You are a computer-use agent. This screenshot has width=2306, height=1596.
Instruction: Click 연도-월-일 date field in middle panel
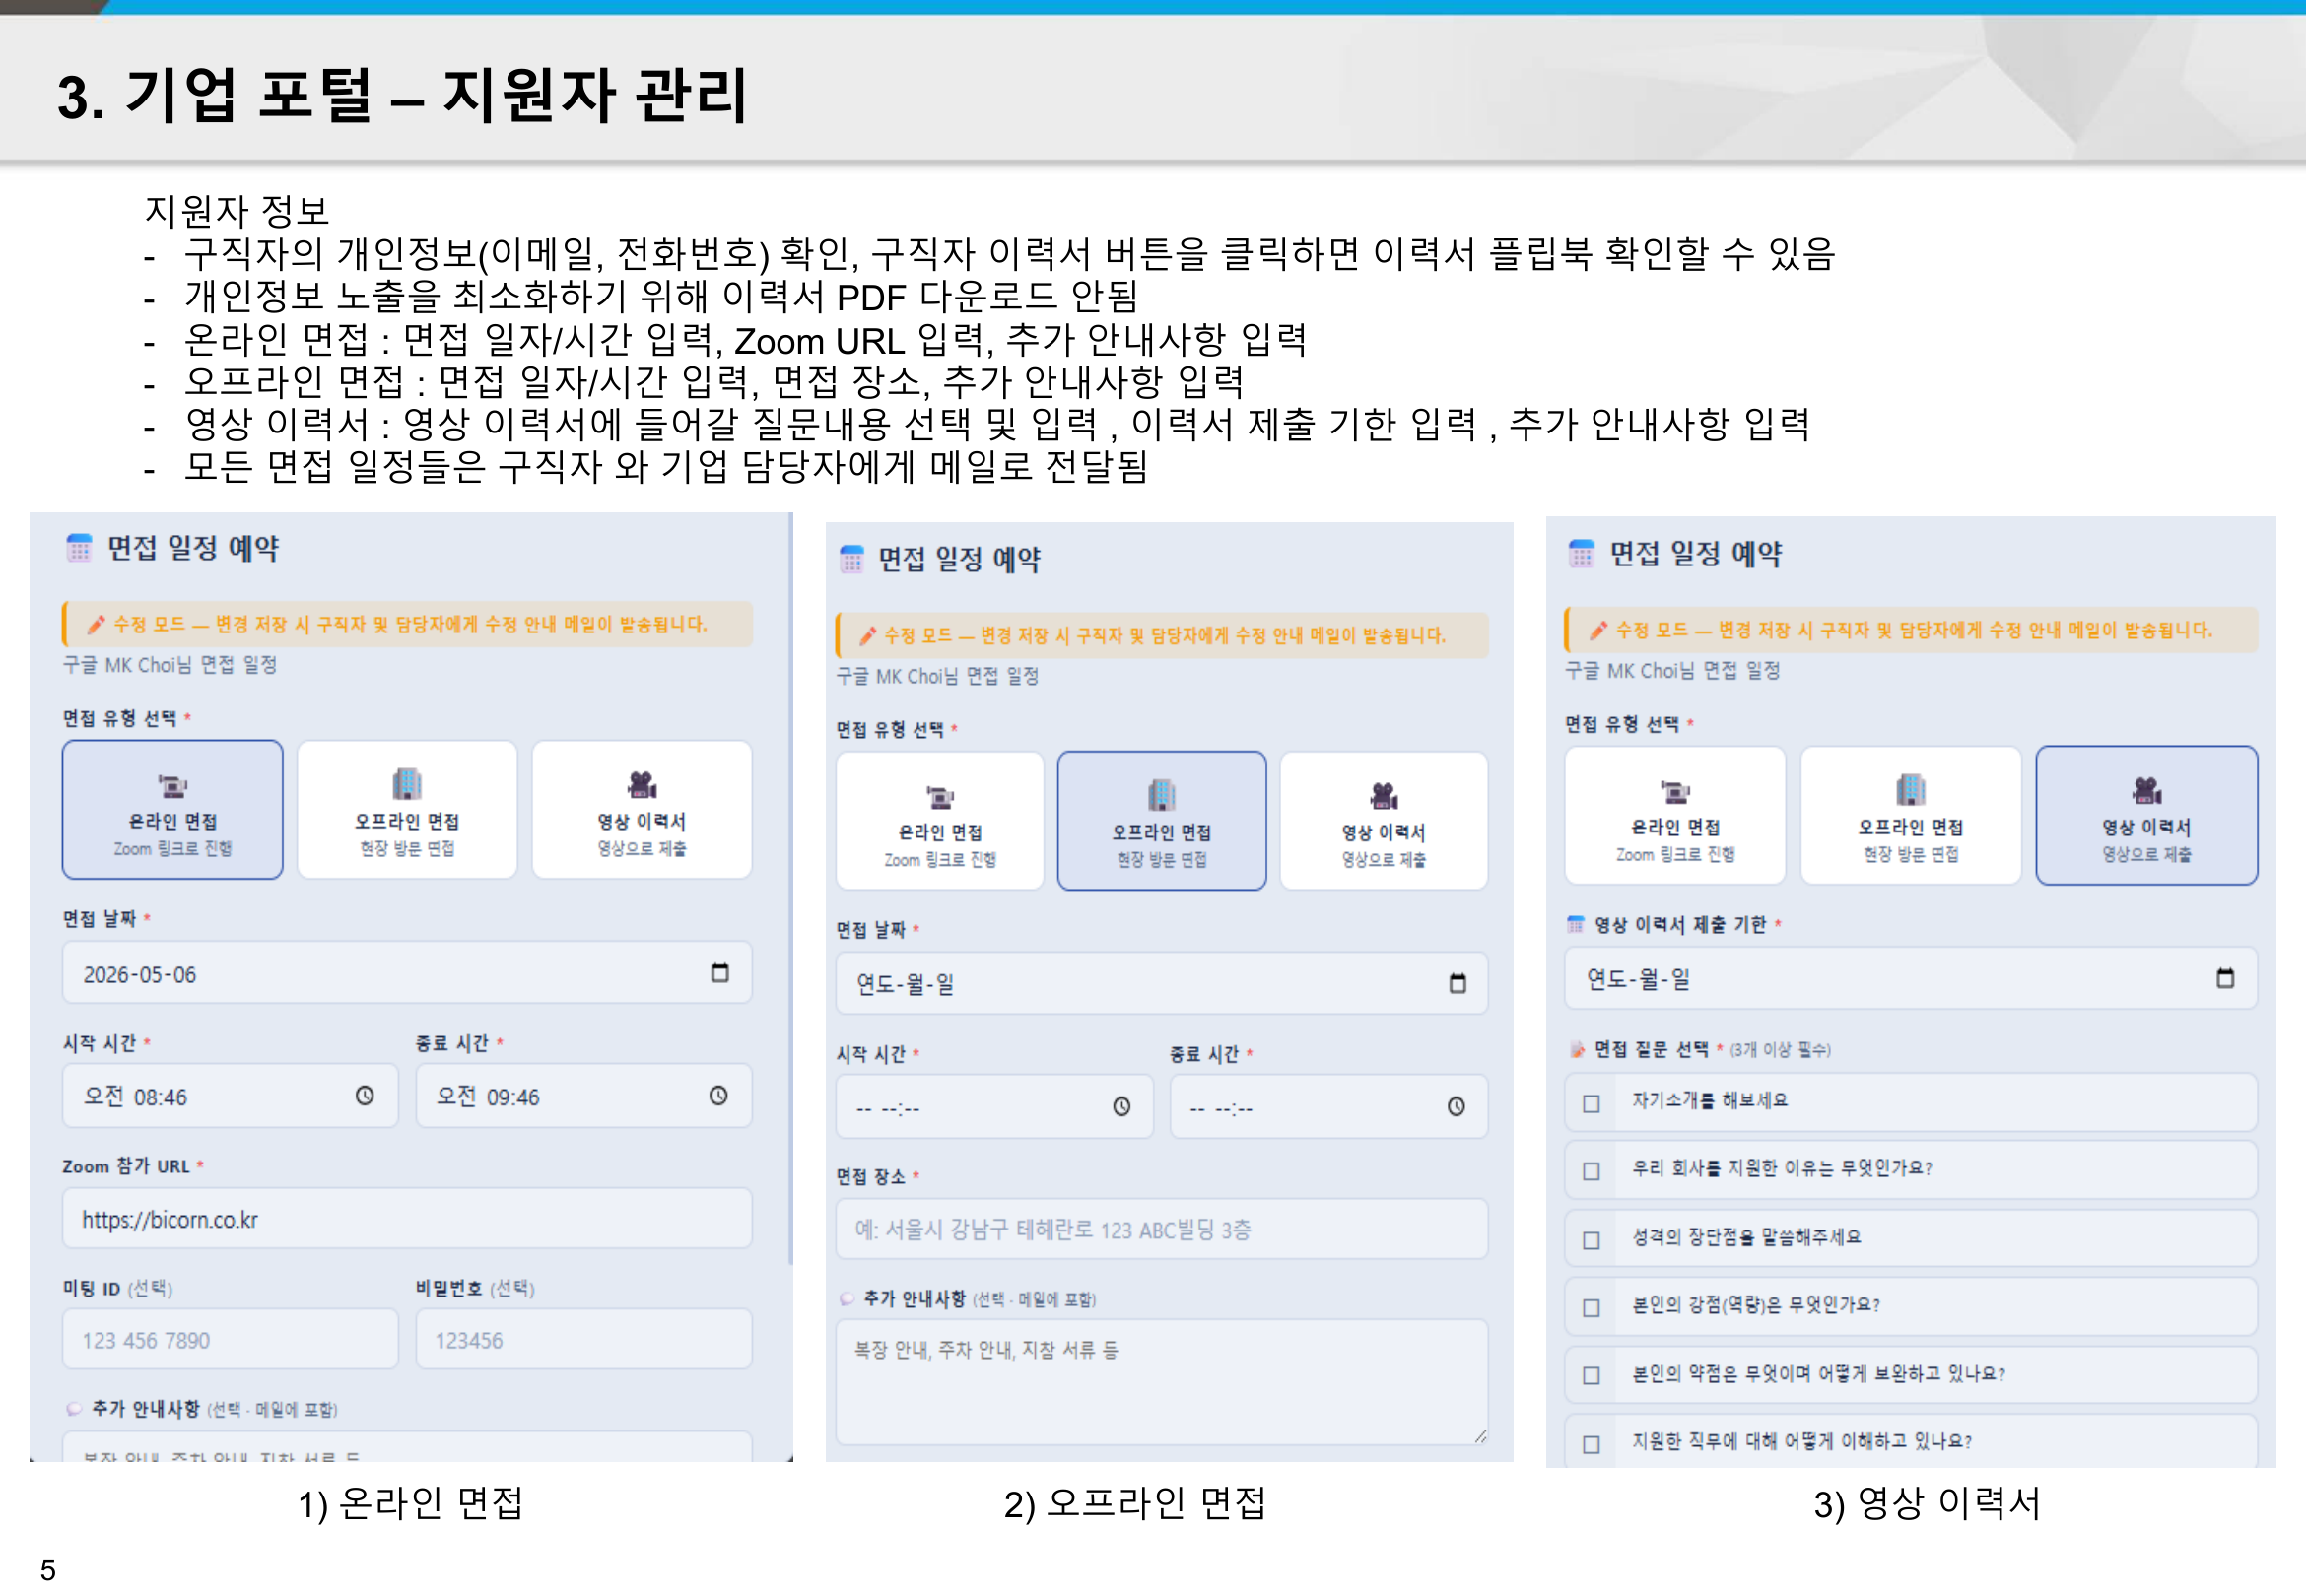[x=1162, y=983]
